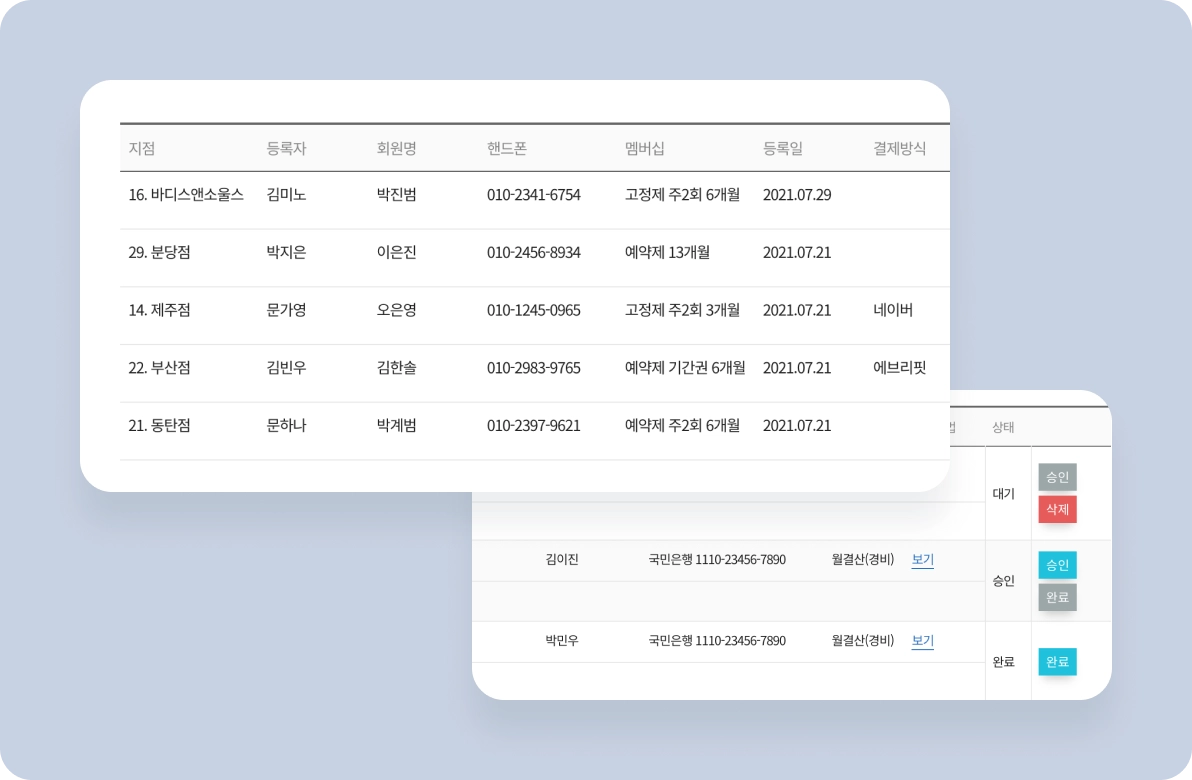Select the 결제방식 column header

pyautogui.click(x=899, y=148)
